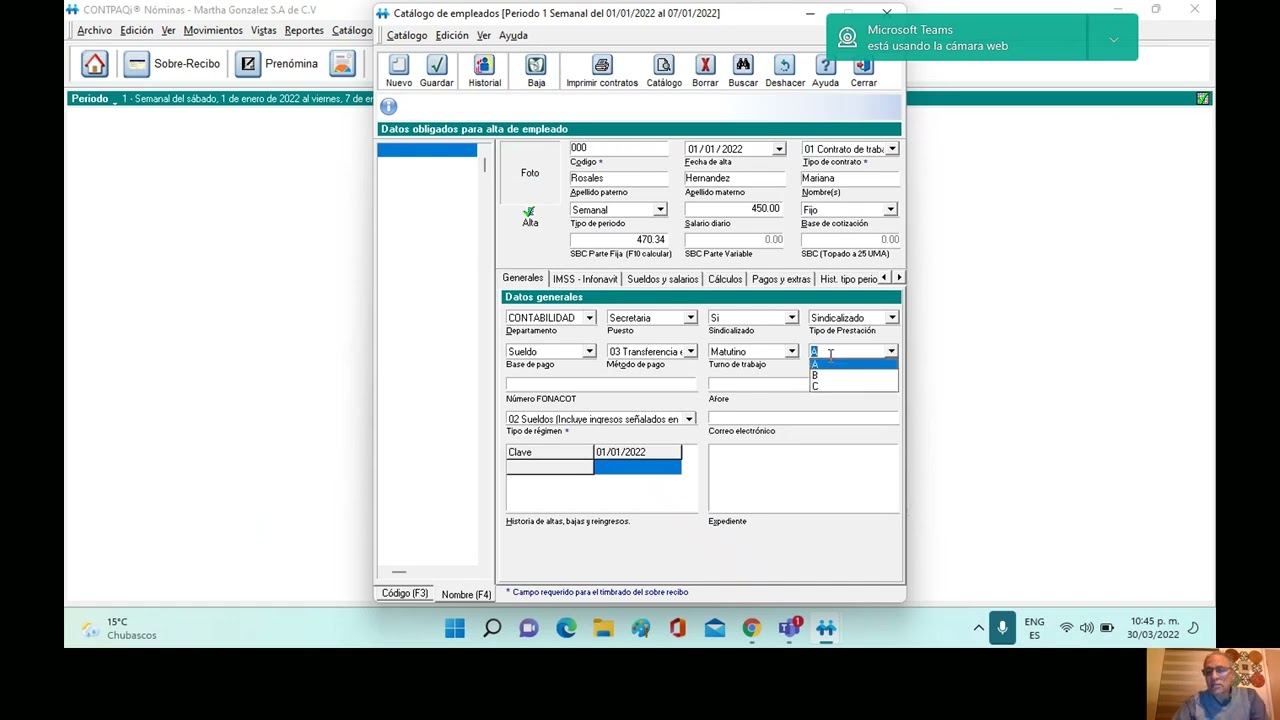The image size is (1280, 720).
Task: Open Movimientos menu in main window
Action: pyautogui.click(x=213, y=30)
